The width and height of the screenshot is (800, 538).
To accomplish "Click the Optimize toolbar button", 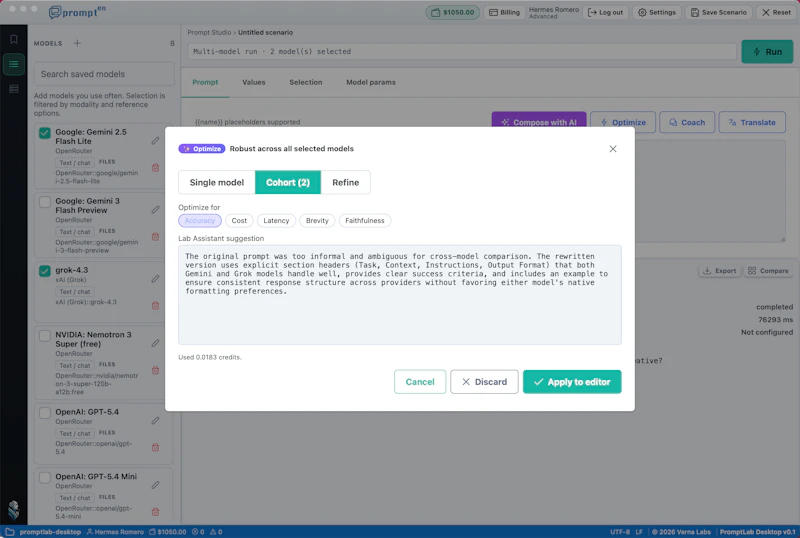I will (623, 123).
